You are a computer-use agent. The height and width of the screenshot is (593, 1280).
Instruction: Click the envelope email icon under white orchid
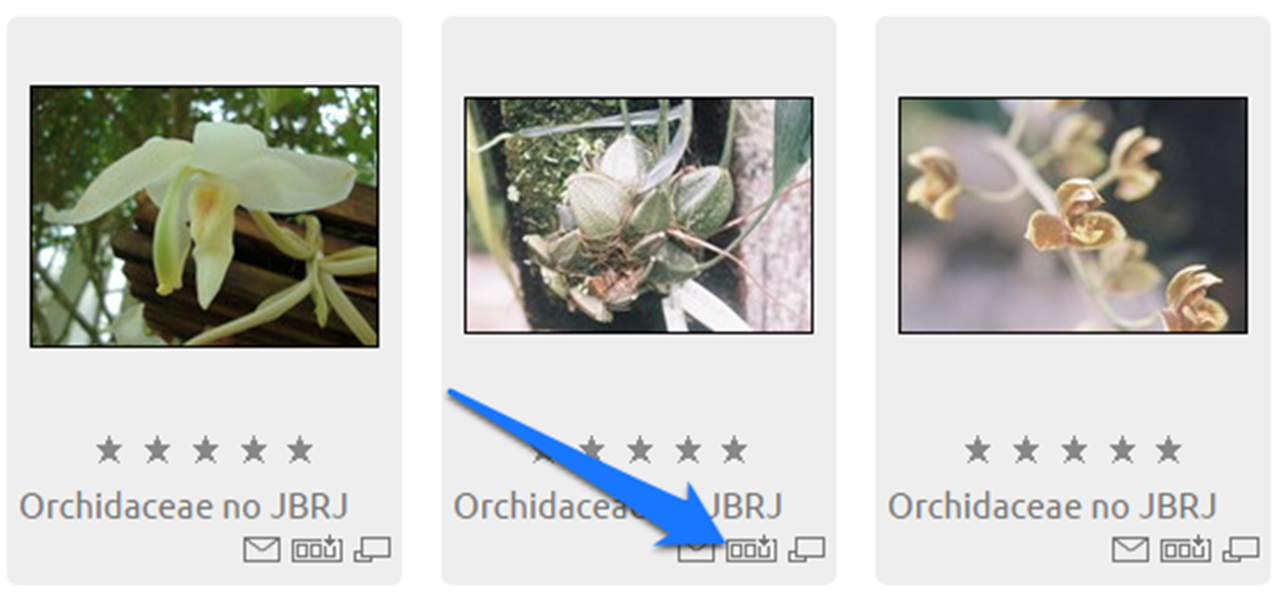(261, 549)
